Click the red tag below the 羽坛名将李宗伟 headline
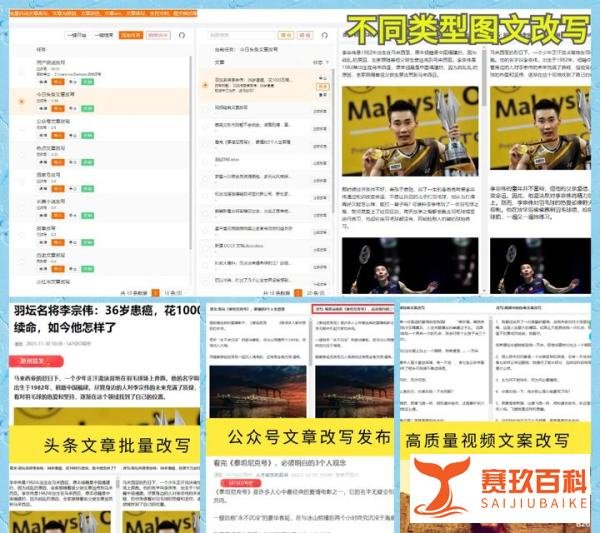 pyautogui.click(x=36, y=361)
